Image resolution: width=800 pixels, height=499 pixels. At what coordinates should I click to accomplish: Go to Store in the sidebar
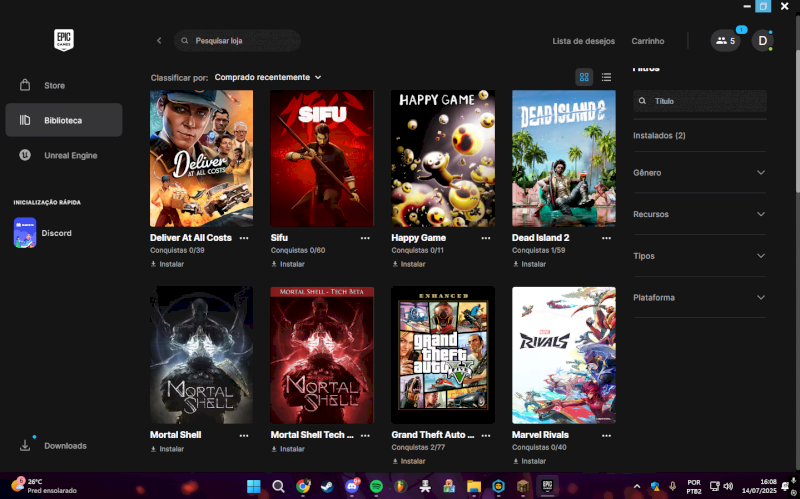tap(54, 85)
